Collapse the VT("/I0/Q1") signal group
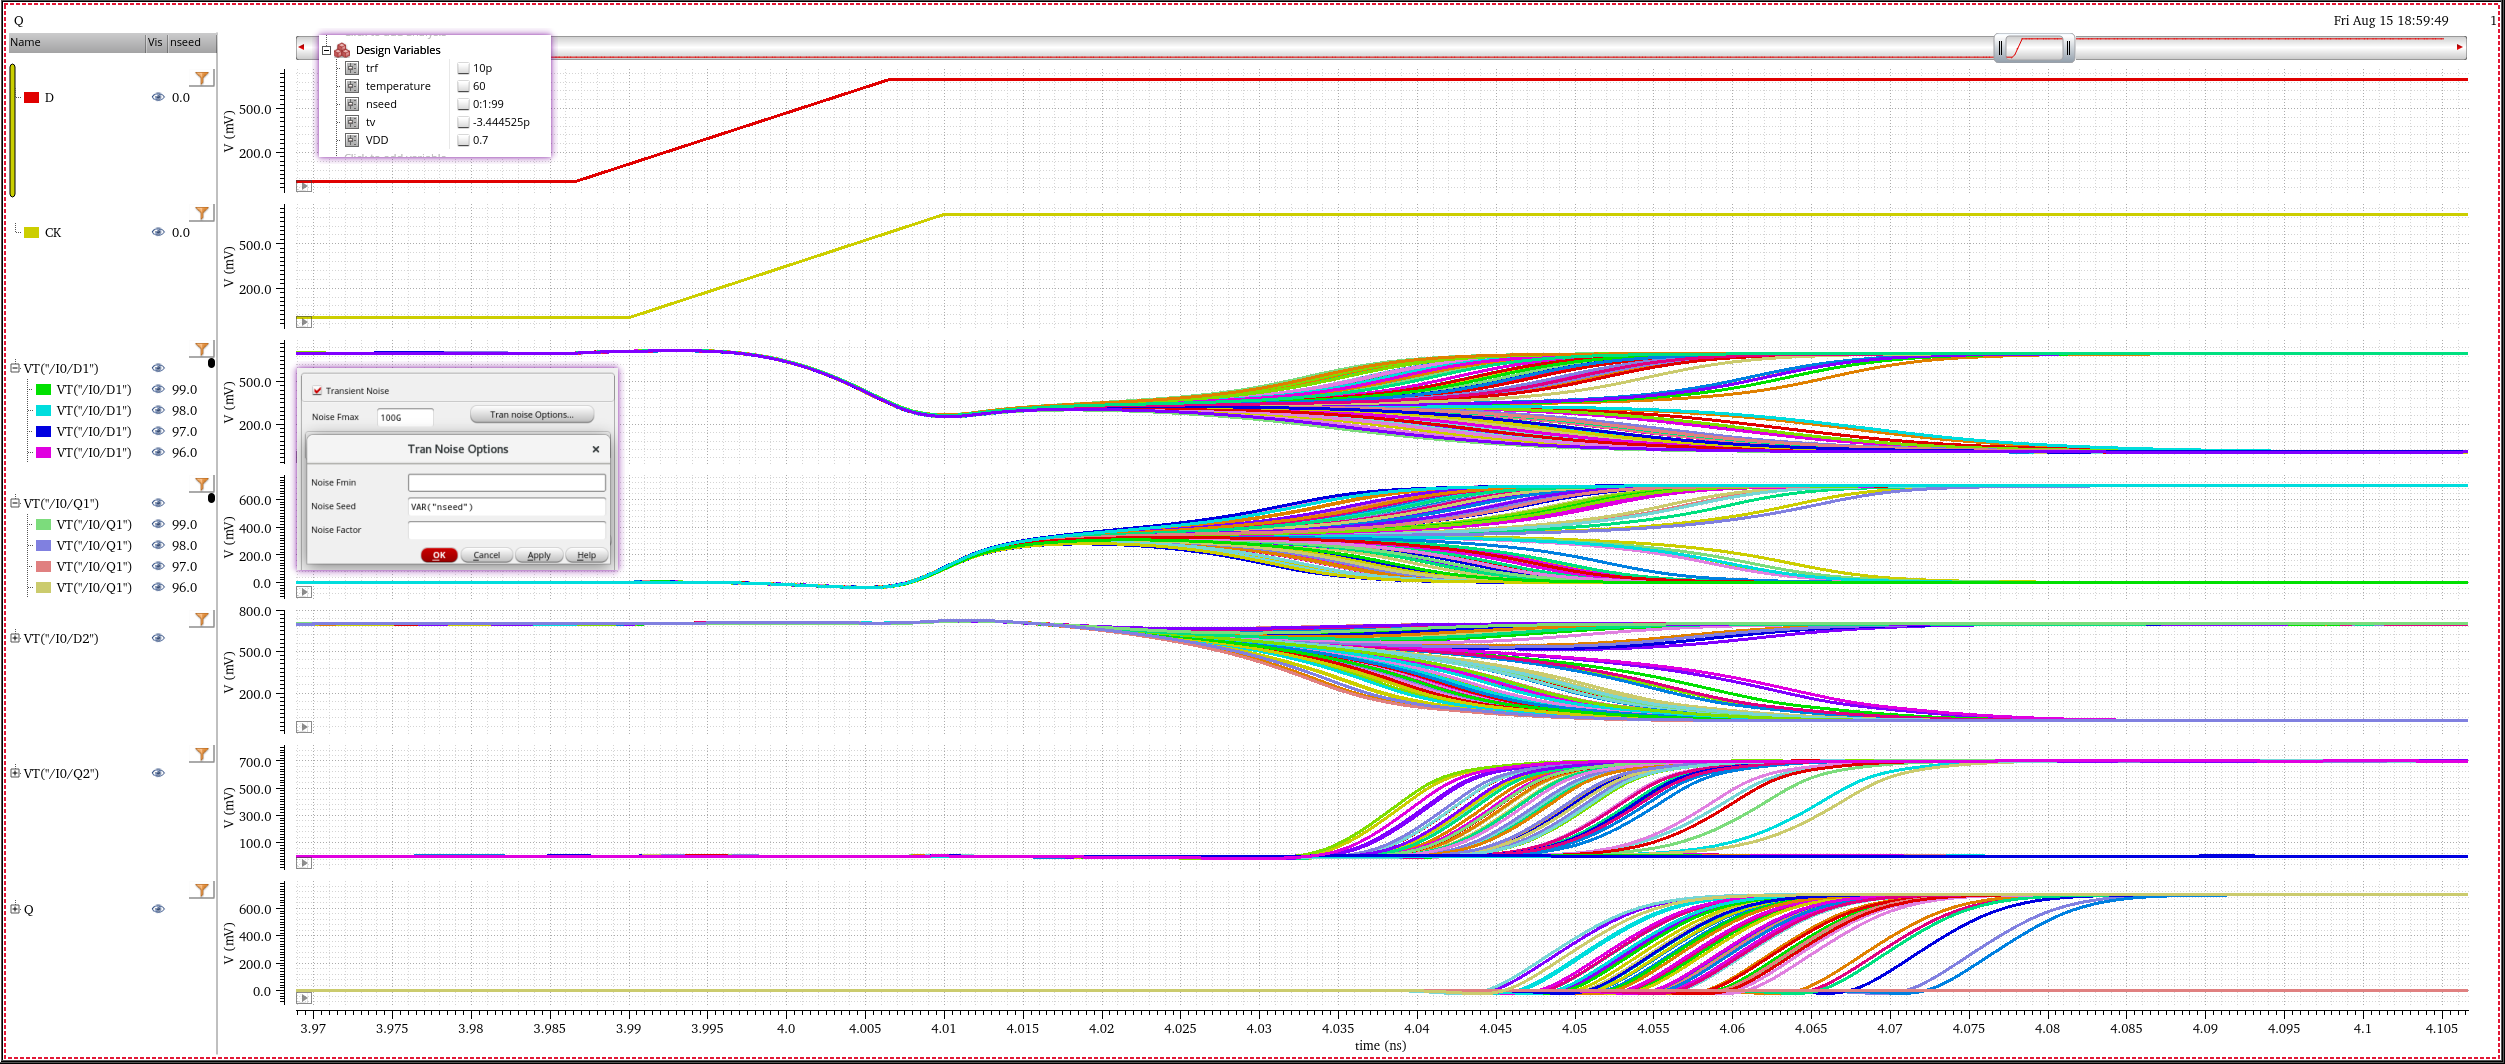Screen dimensions: 2505x1064 pyautogui.click(x=15, y=503)
